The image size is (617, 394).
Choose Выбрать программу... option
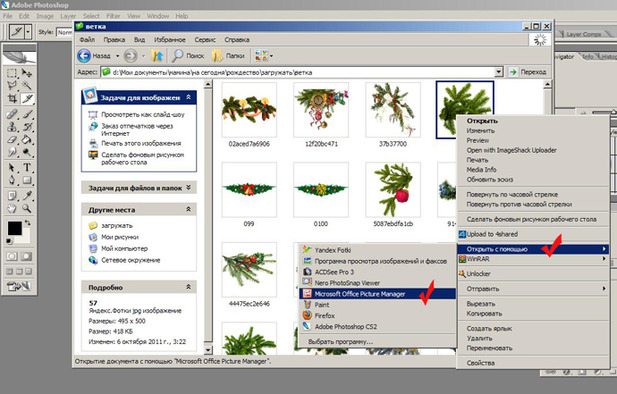point(378,342)
